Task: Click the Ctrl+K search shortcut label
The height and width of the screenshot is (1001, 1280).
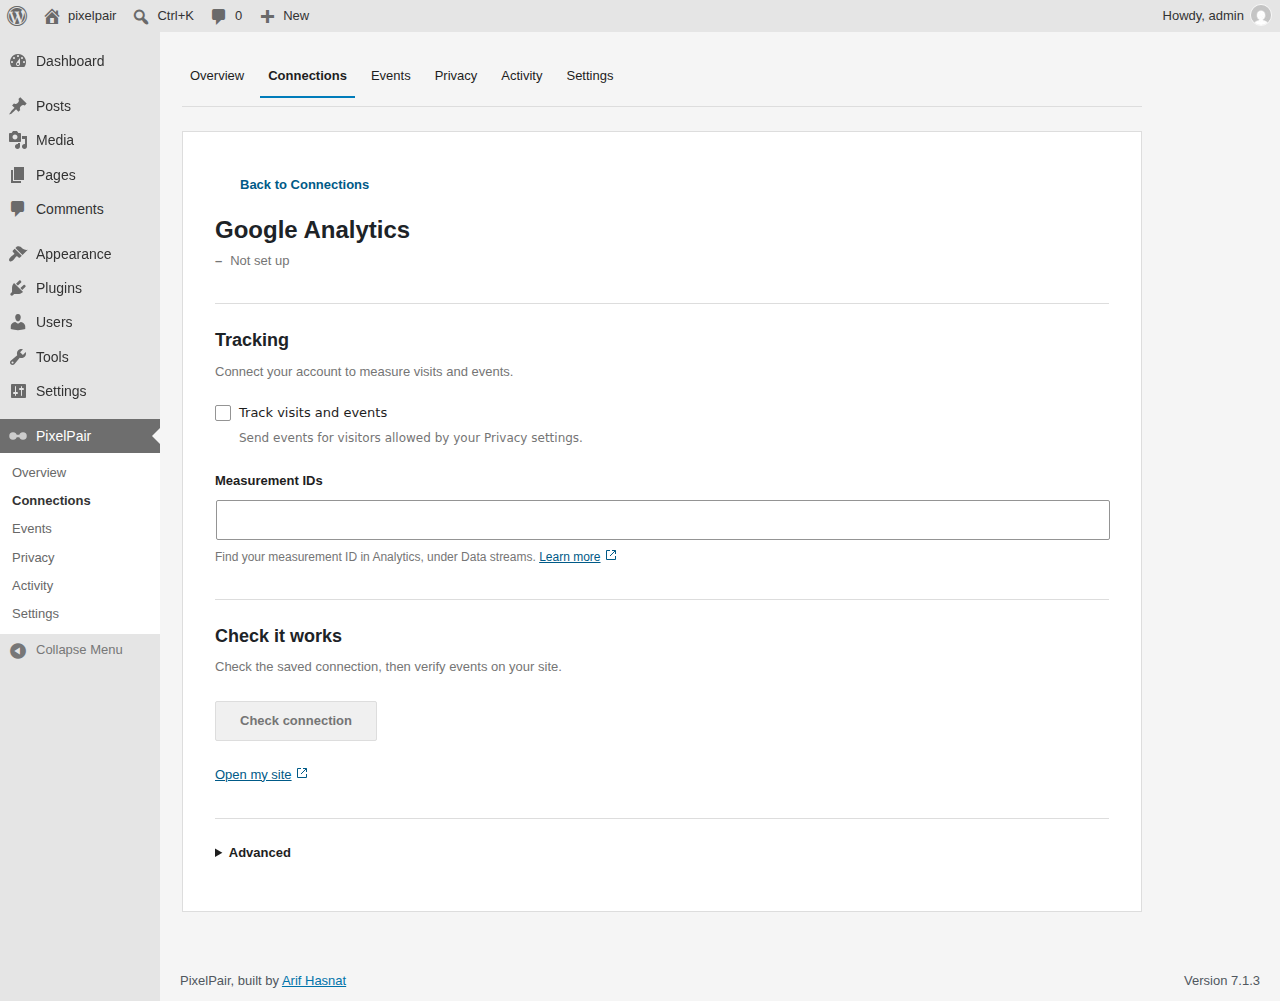Action: pos(176,16)
